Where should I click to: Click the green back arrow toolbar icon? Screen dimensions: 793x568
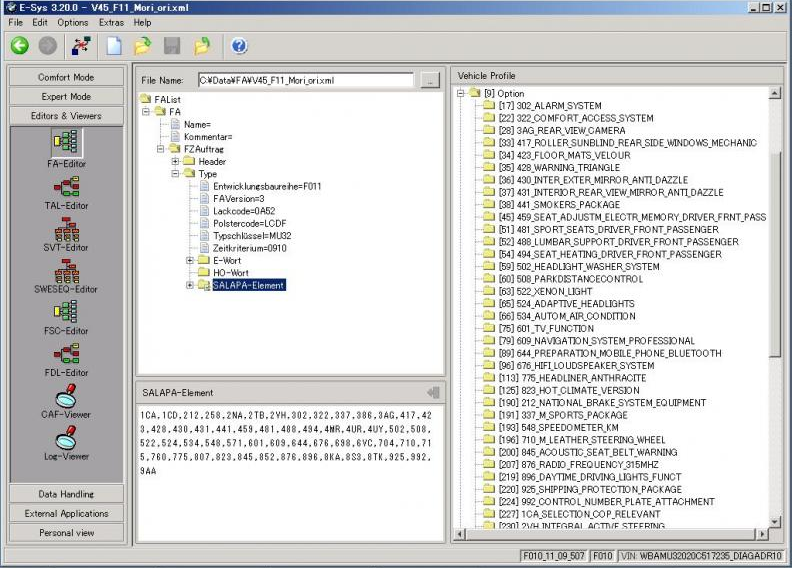click(20, 46)
